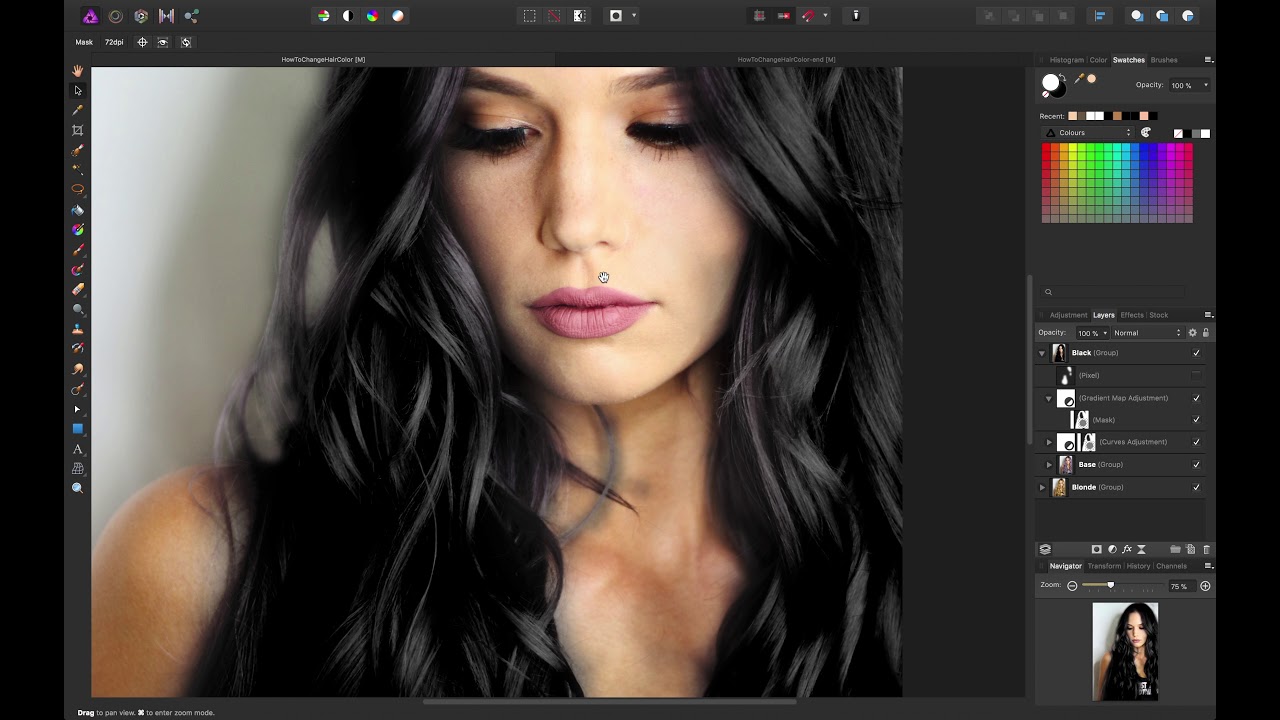Expand the Base group
This screenshot has height=720, width=1280.
click(1049, 465)
